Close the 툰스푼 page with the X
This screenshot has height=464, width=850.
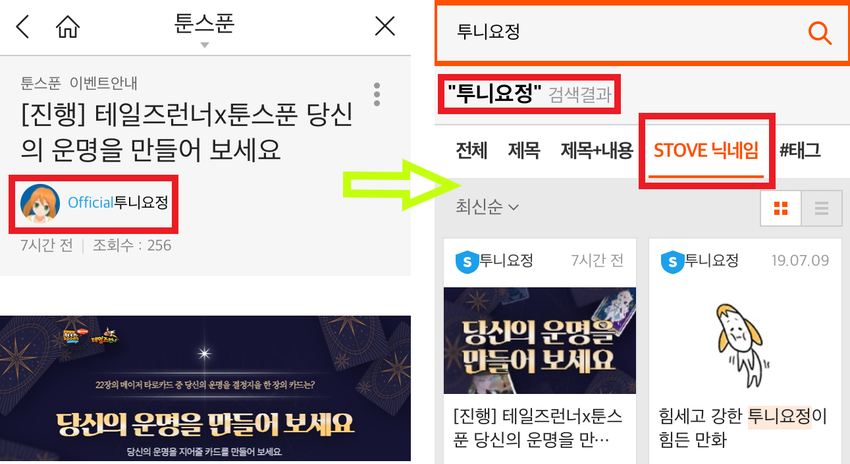(x=385, y=26)
